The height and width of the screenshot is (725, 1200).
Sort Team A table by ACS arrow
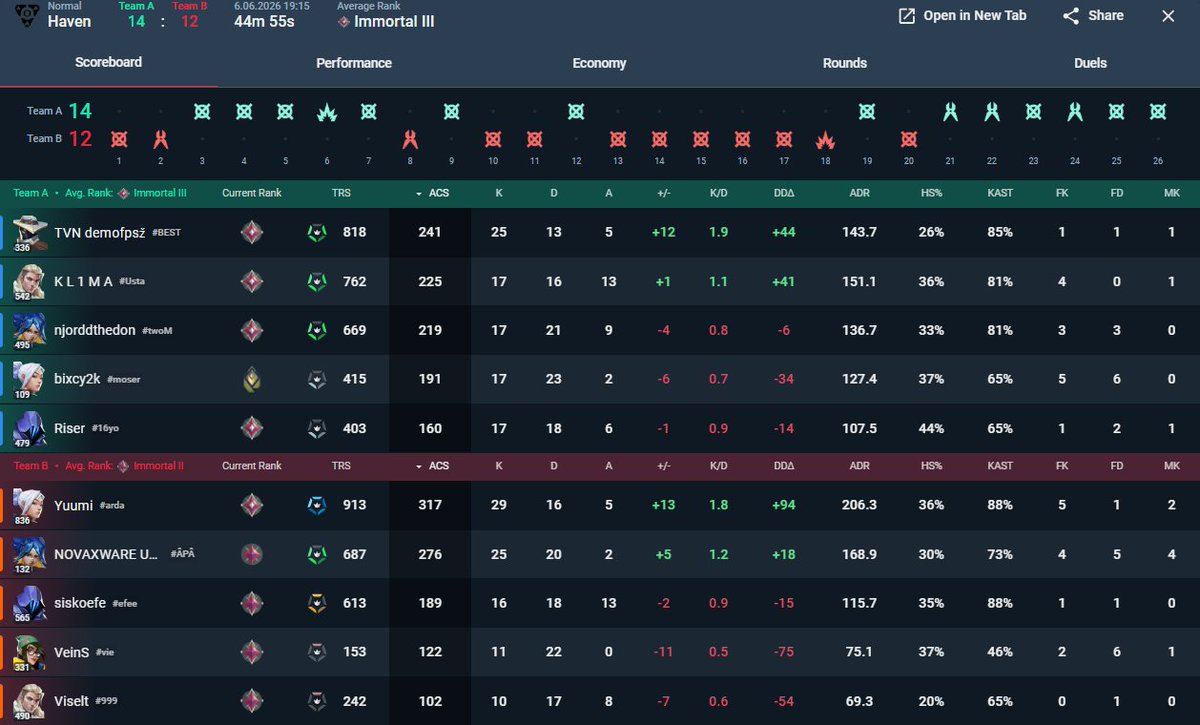tap(418, 193)
